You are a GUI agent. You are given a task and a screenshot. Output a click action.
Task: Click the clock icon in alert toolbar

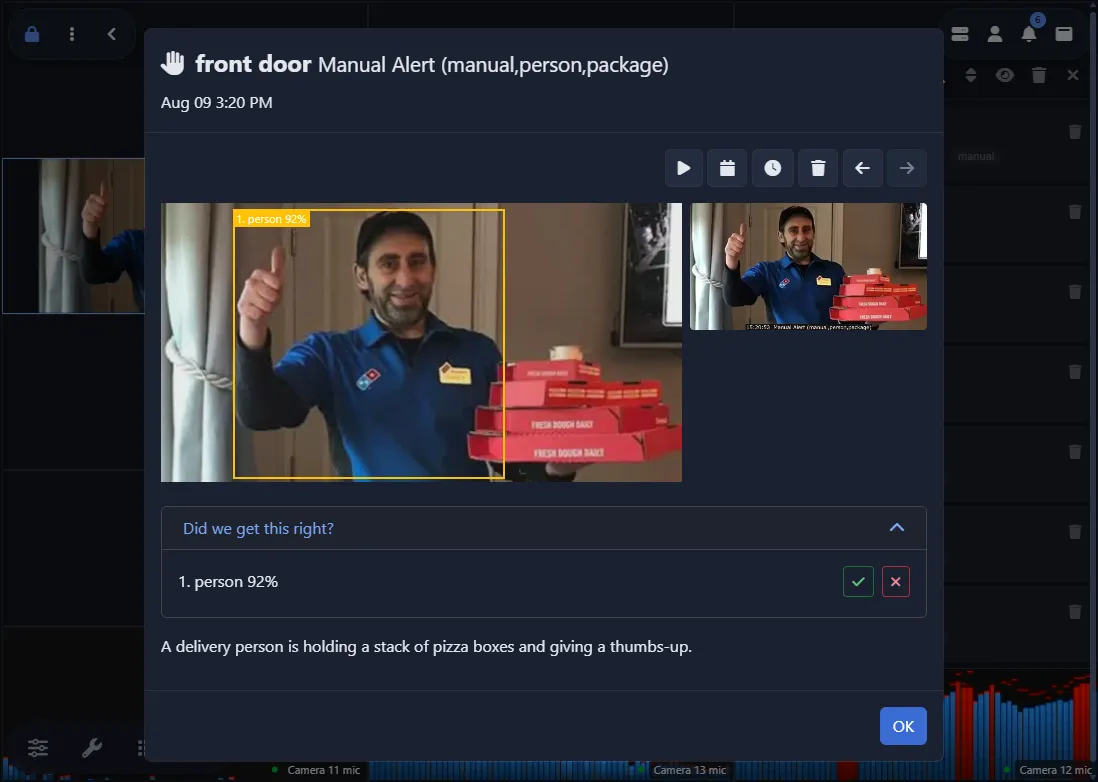click(772, 168)
